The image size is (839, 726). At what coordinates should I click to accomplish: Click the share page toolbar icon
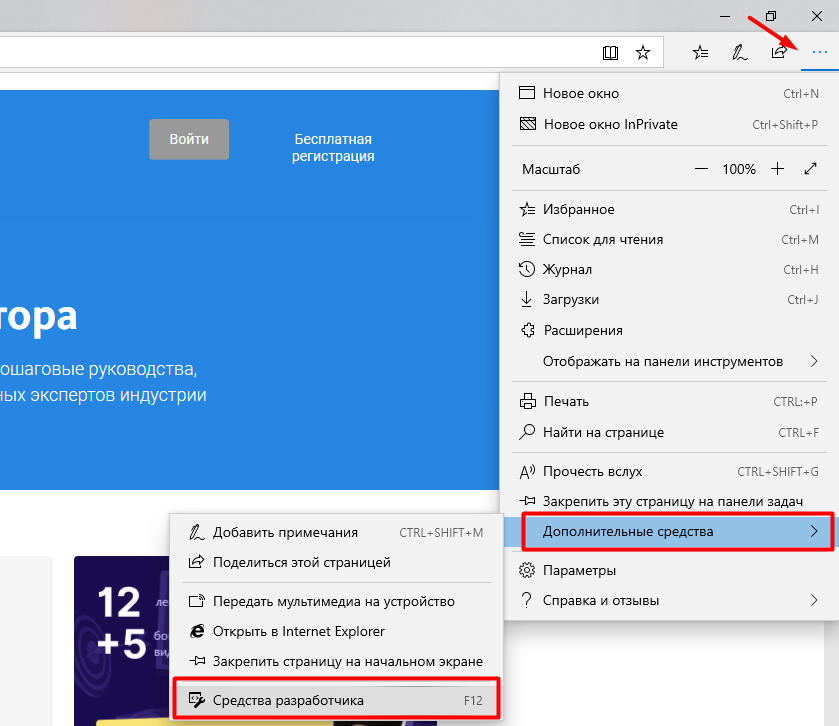pyautogui.click(x=779, y=52)
